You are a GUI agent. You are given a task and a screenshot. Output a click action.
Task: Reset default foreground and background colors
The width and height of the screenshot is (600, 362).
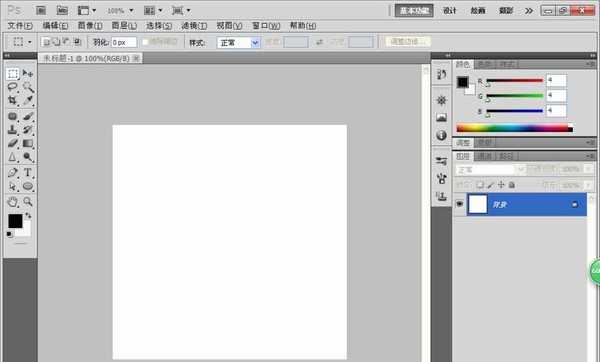(10, 235)
